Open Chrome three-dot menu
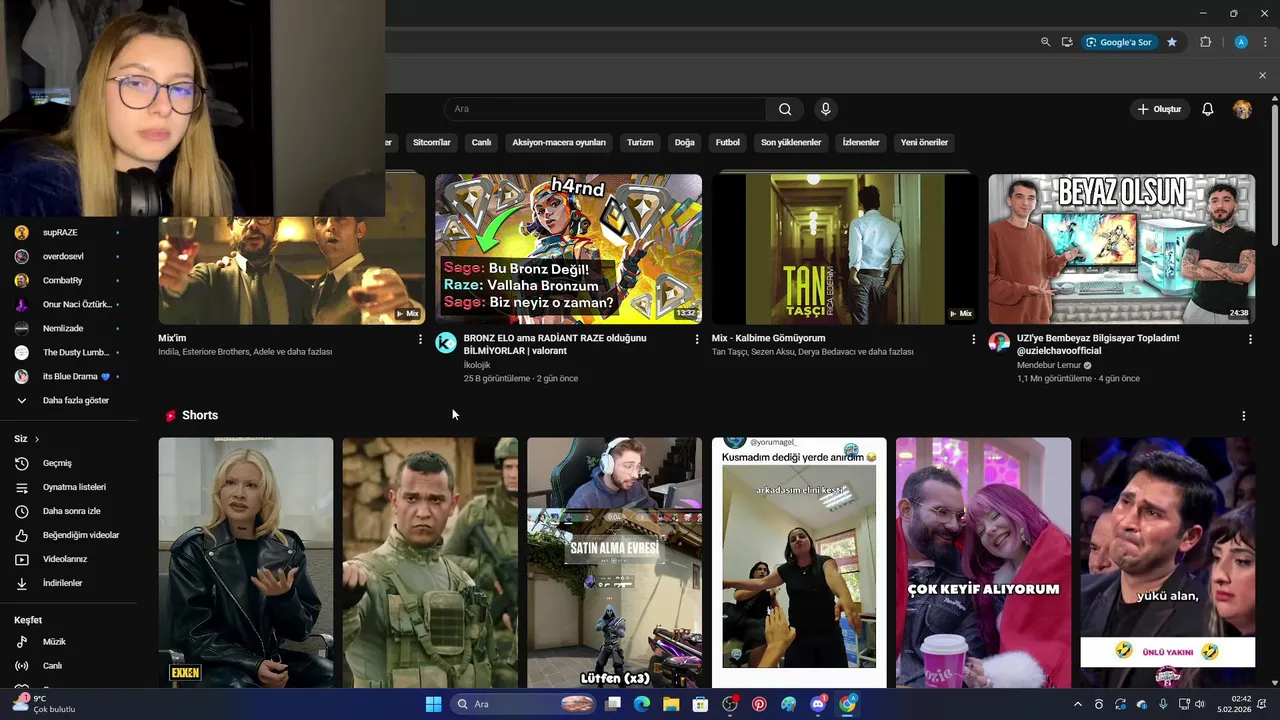1280x720 pixels. [x=1266, y=42]
